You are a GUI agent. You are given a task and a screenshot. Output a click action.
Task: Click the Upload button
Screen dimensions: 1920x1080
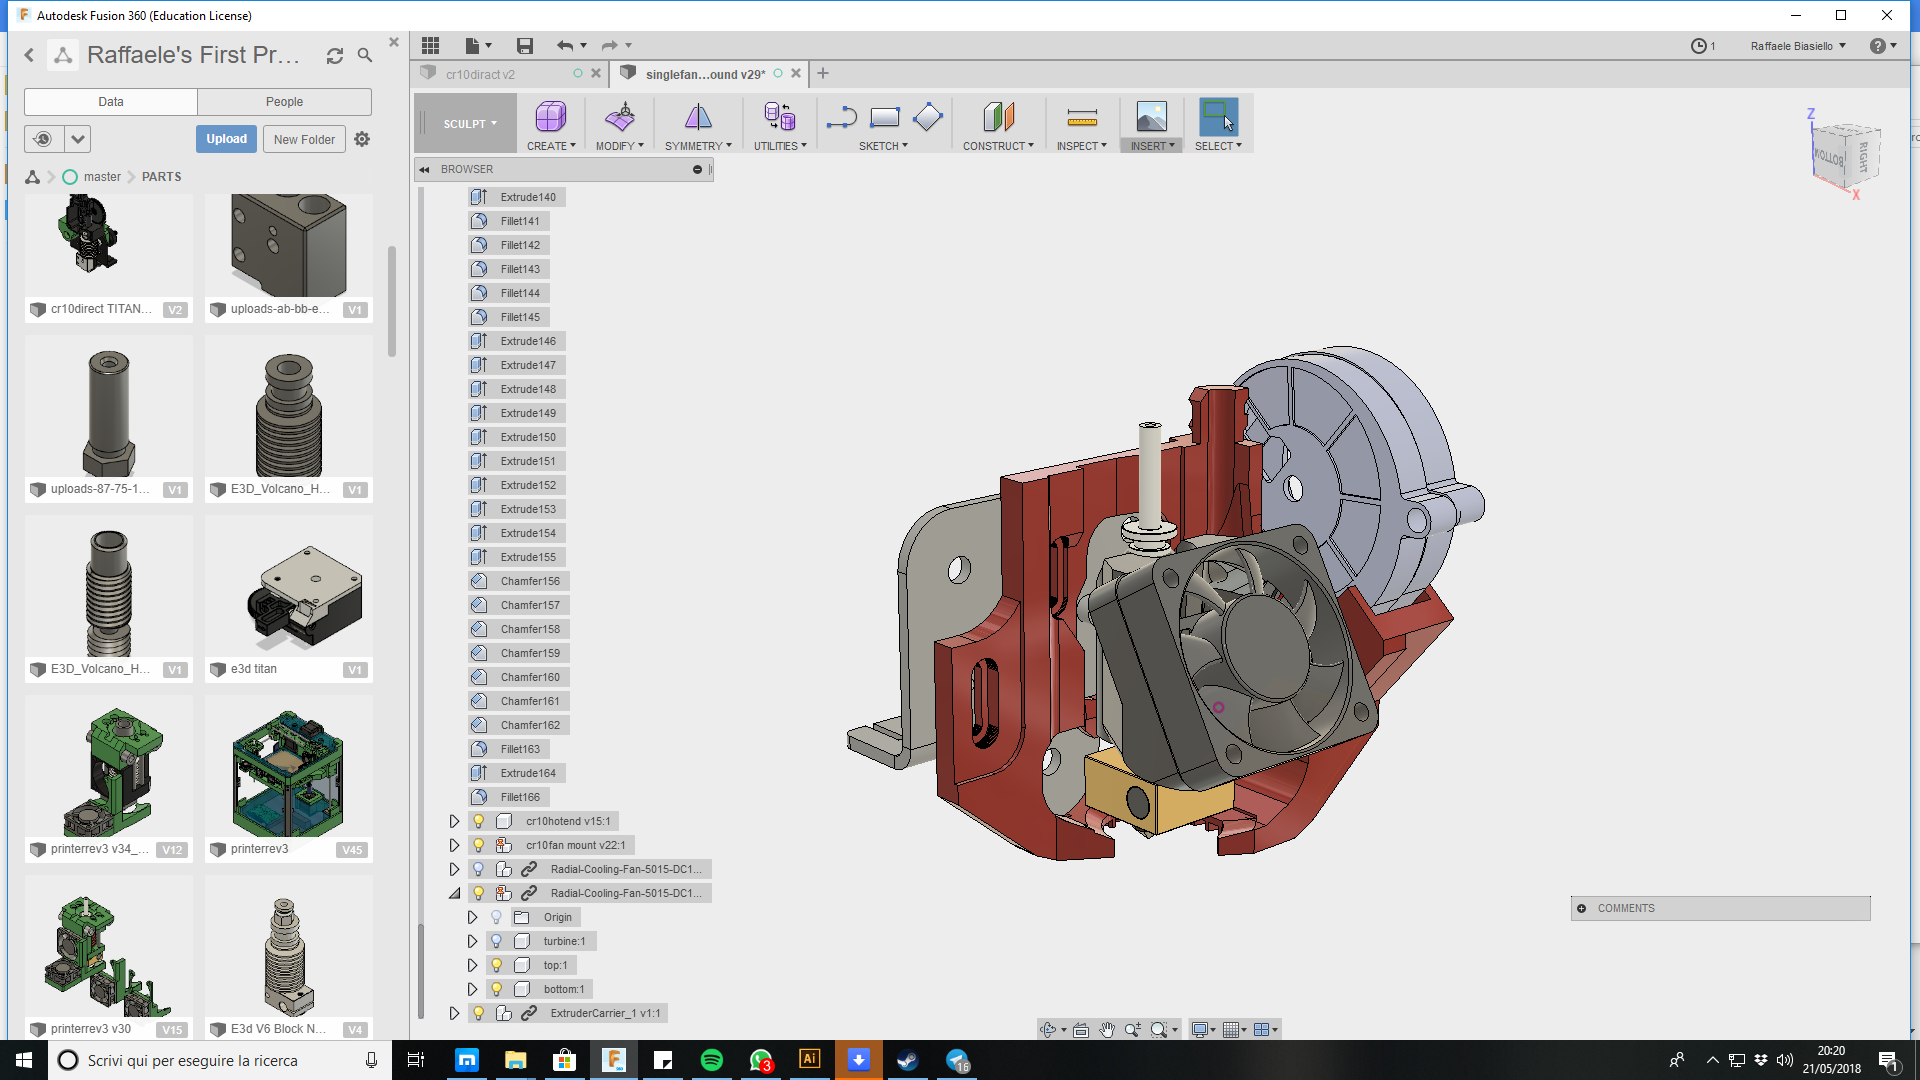tap(227, 139)
